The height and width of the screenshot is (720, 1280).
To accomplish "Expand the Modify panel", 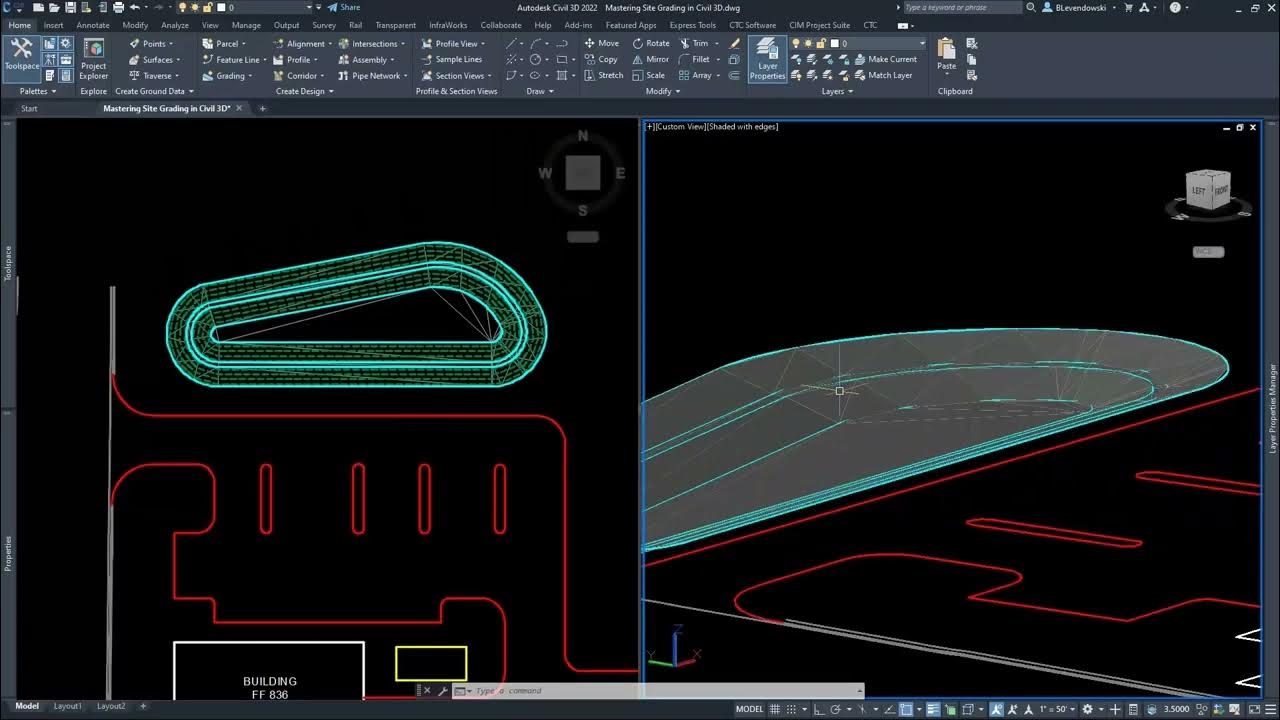I will (x=662, y=91).
